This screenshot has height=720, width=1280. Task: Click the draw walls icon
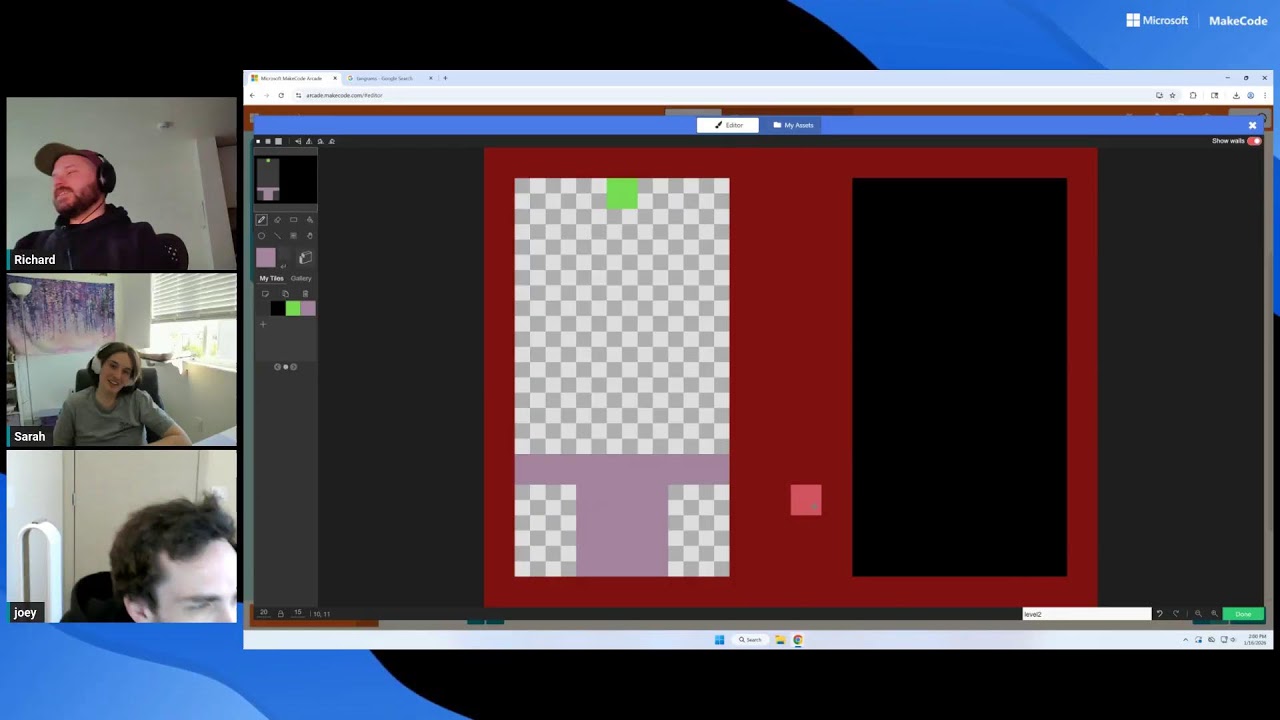[305, 257]
